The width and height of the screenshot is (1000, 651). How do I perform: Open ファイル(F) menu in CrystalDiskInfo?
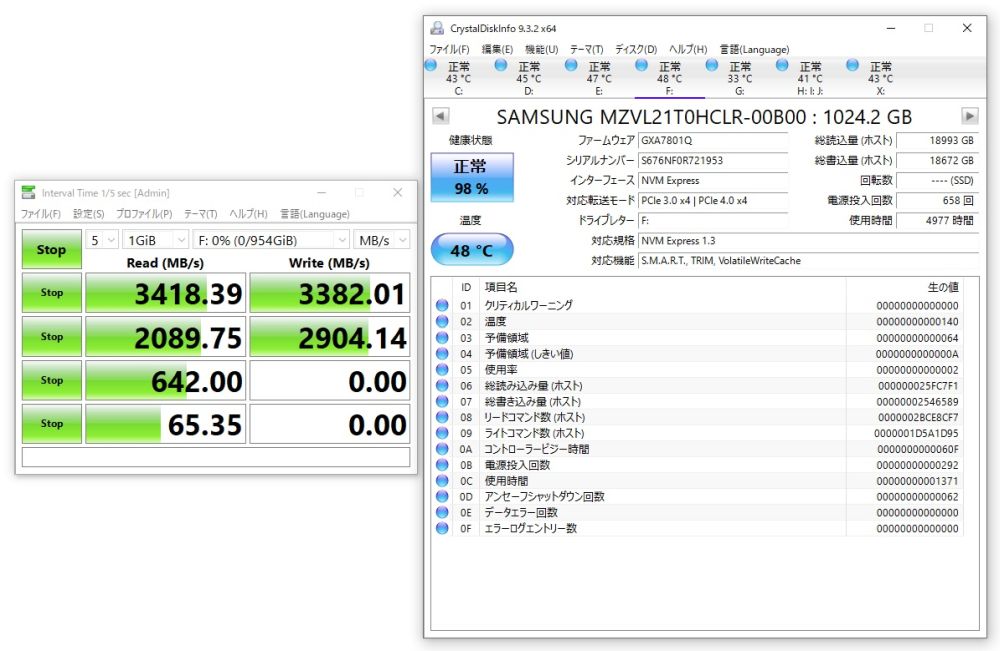(x=449, y=49)
